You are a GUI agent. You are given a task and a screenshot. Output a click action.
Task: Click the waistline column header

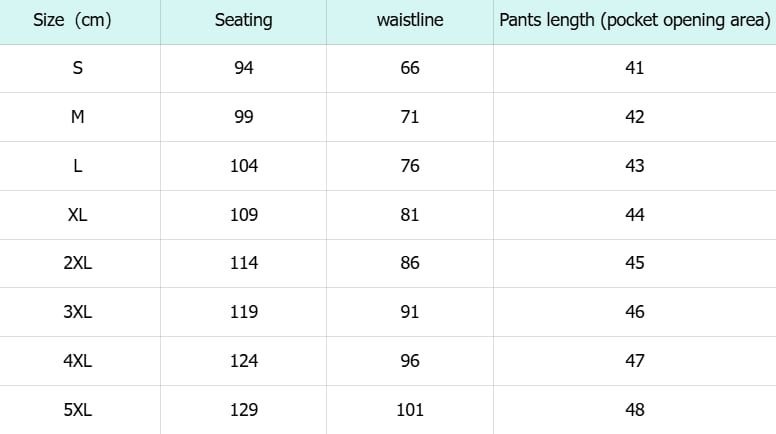point(410,20)
